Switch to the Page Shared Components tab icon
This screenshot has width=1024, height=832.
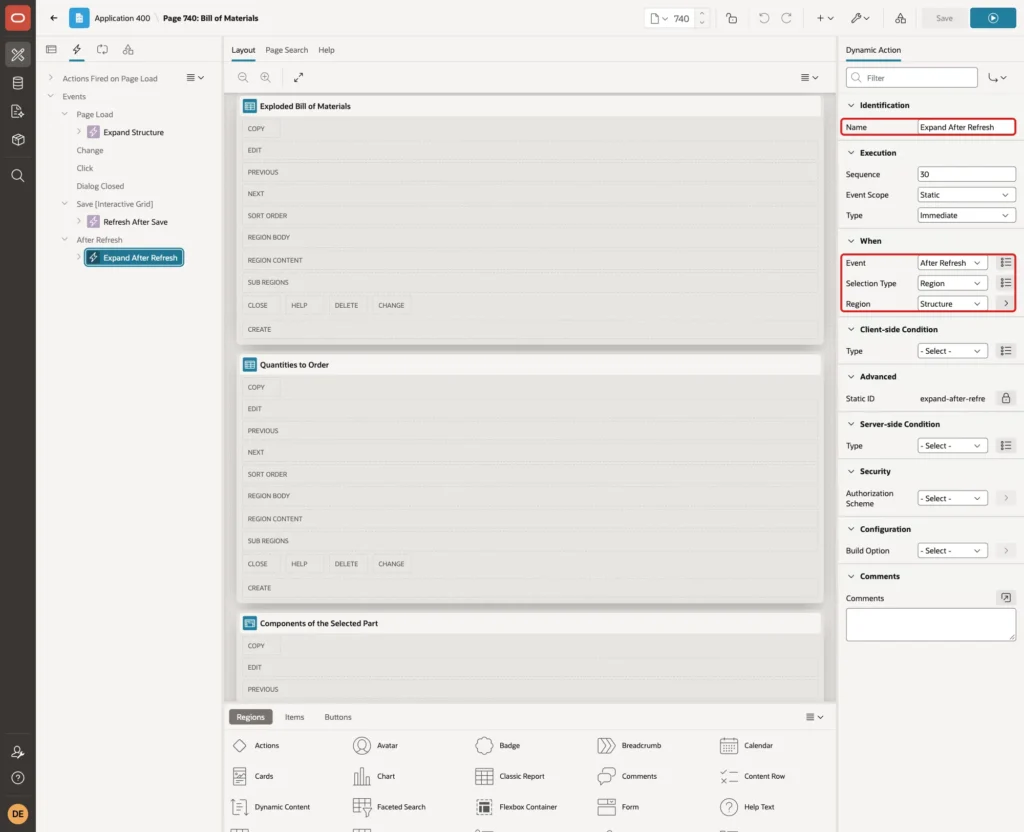click(x=128, y=50)
